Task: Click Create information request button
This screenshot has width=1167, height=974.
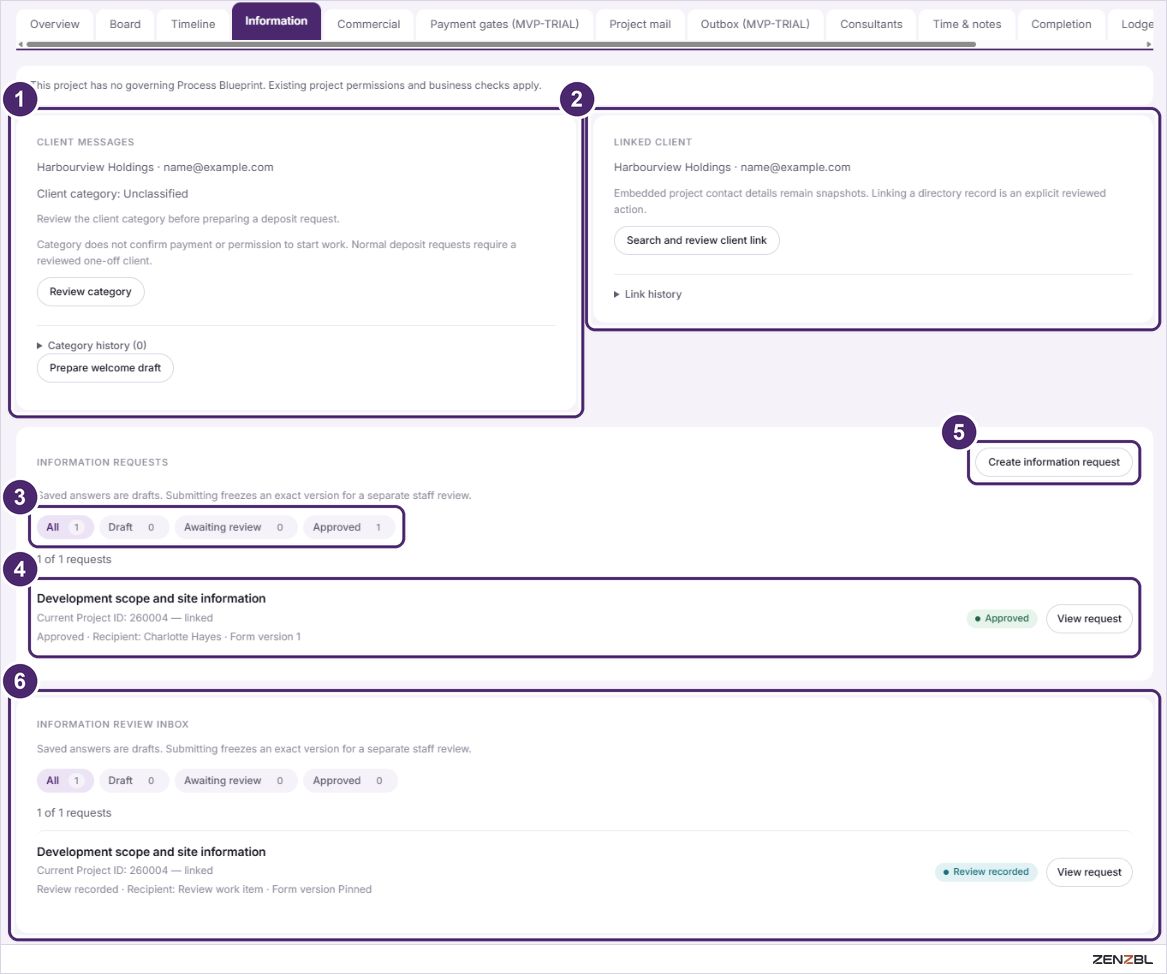Action: click(x=1053, y=462)
